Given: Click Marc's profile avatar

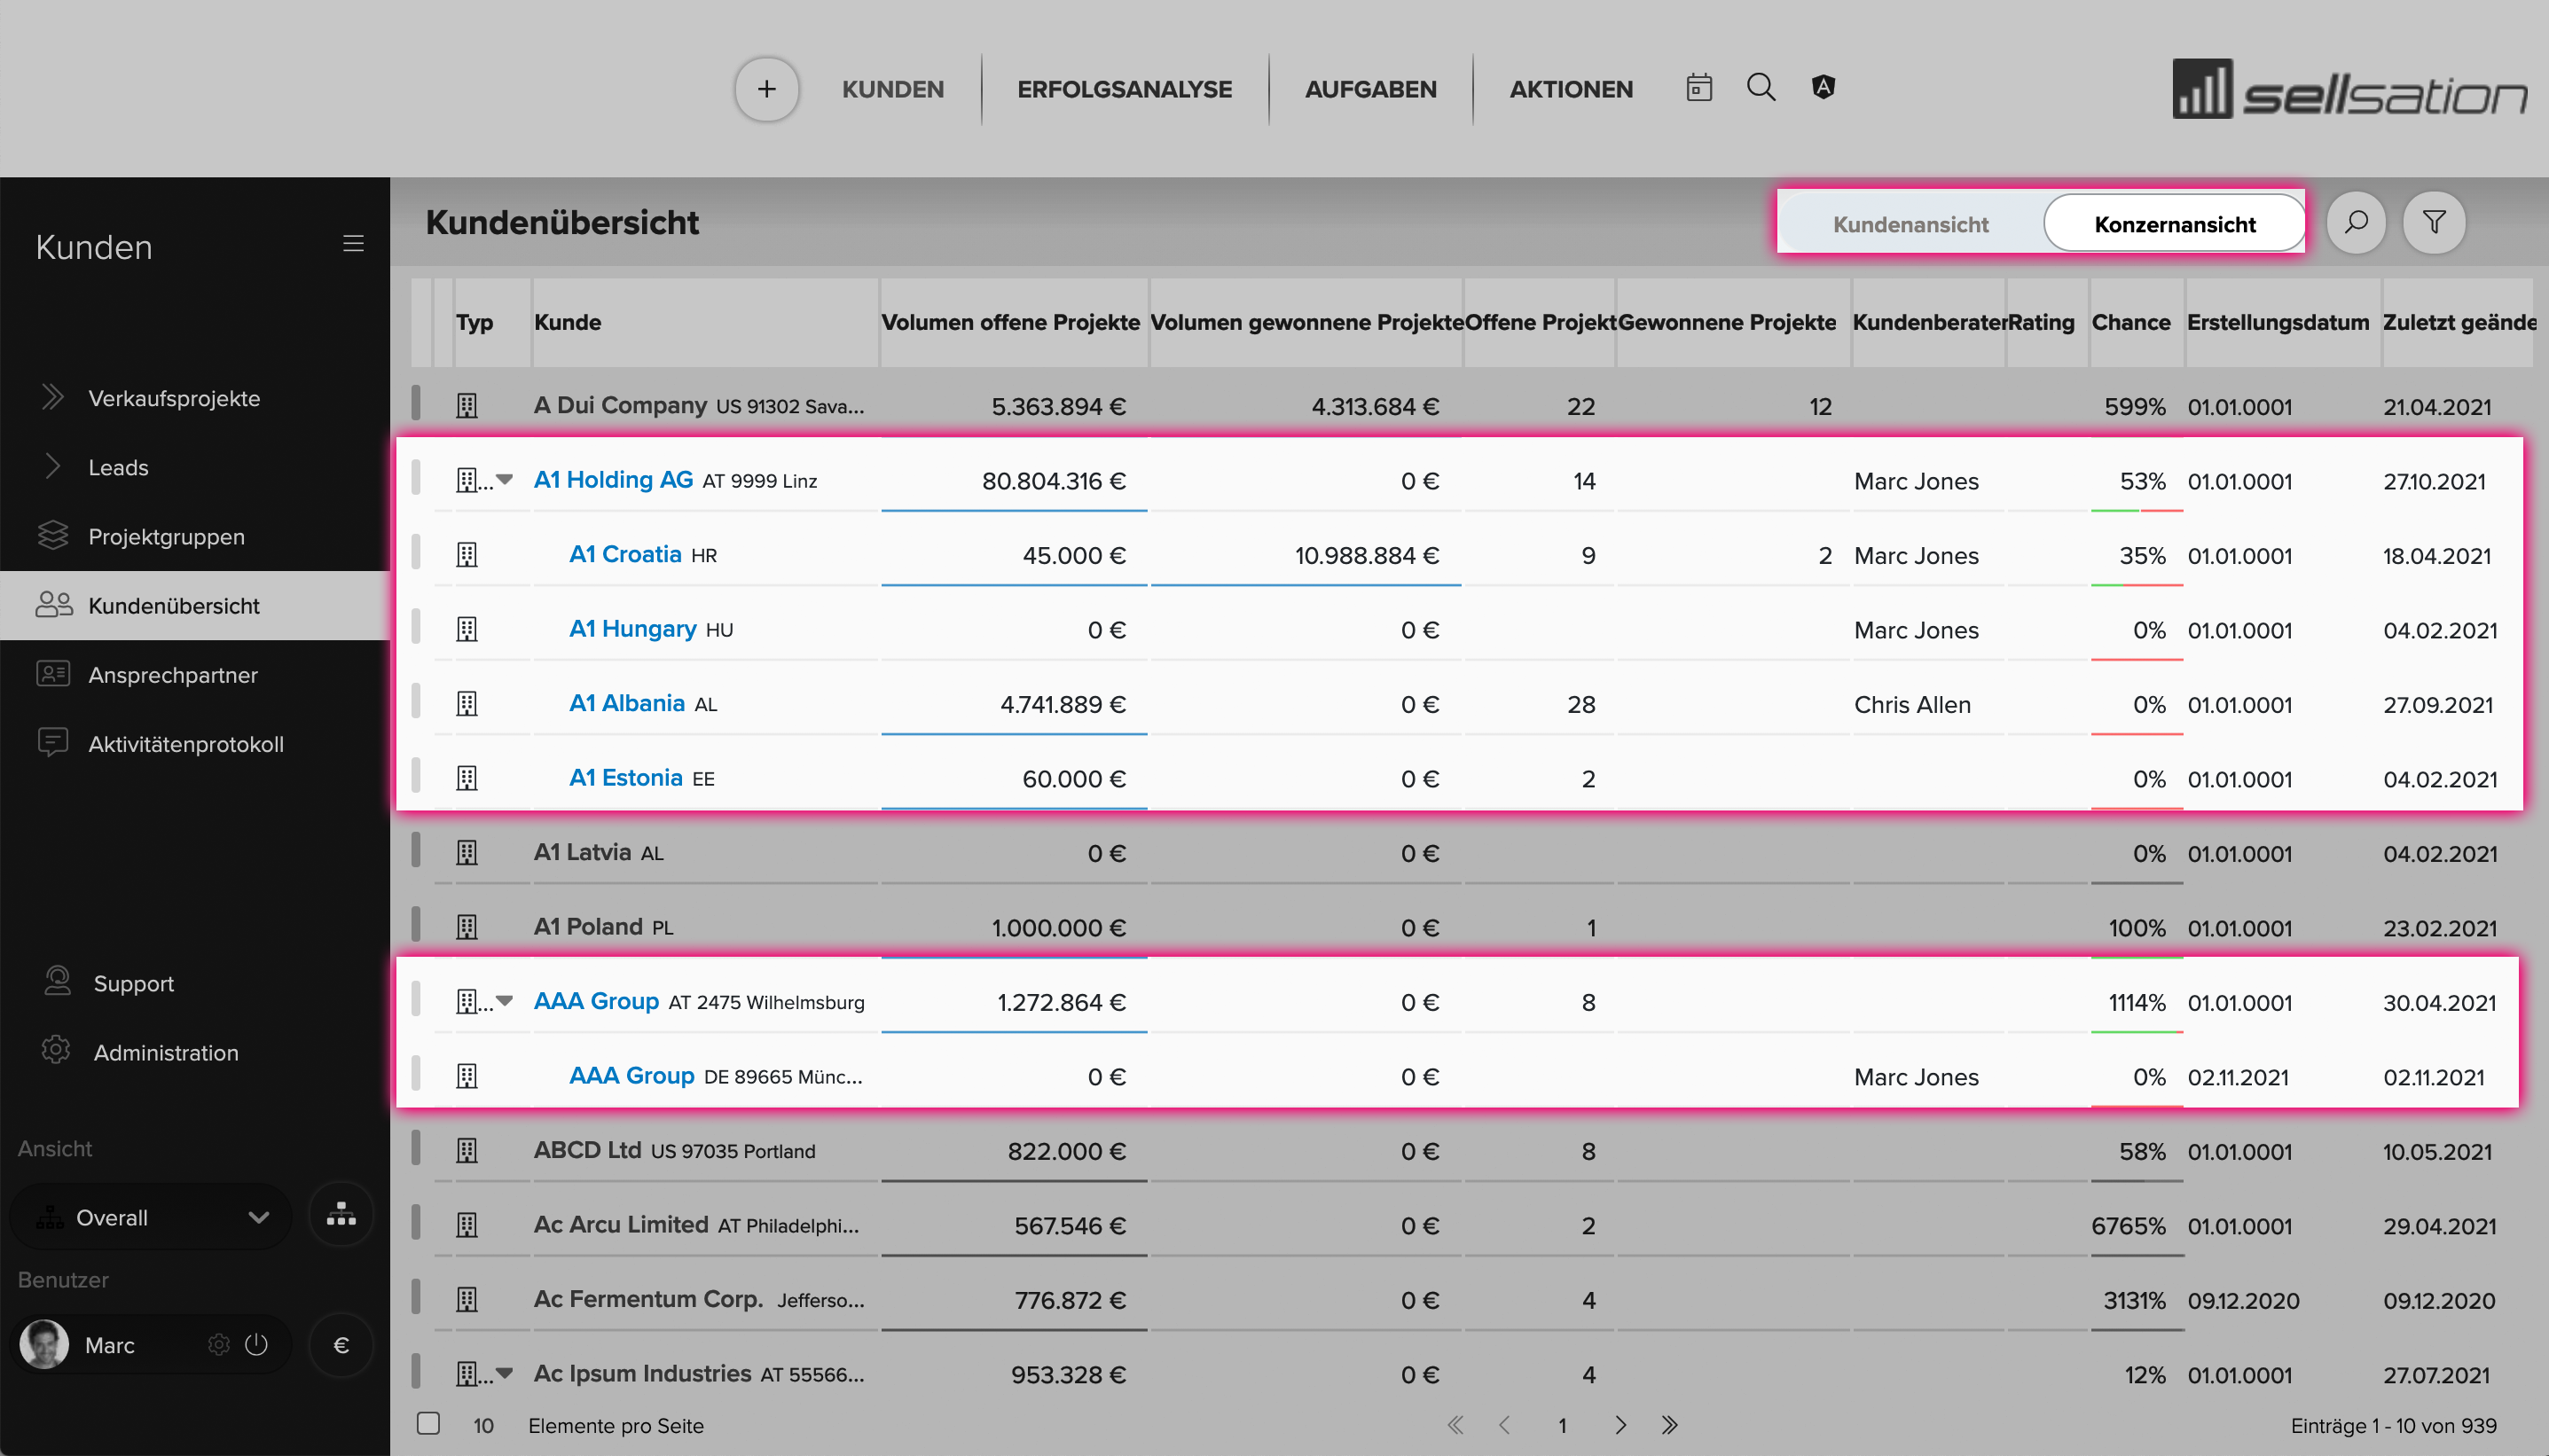Looking at the screenshot, I should pyautogui.click(x=44, y=1344).
